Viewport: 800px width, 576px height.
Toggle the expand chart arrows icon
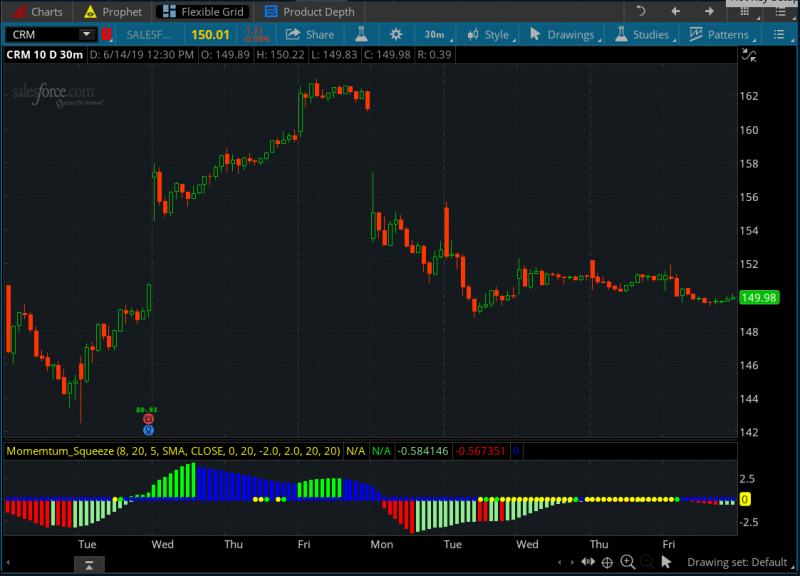click(x=748, y=56)
